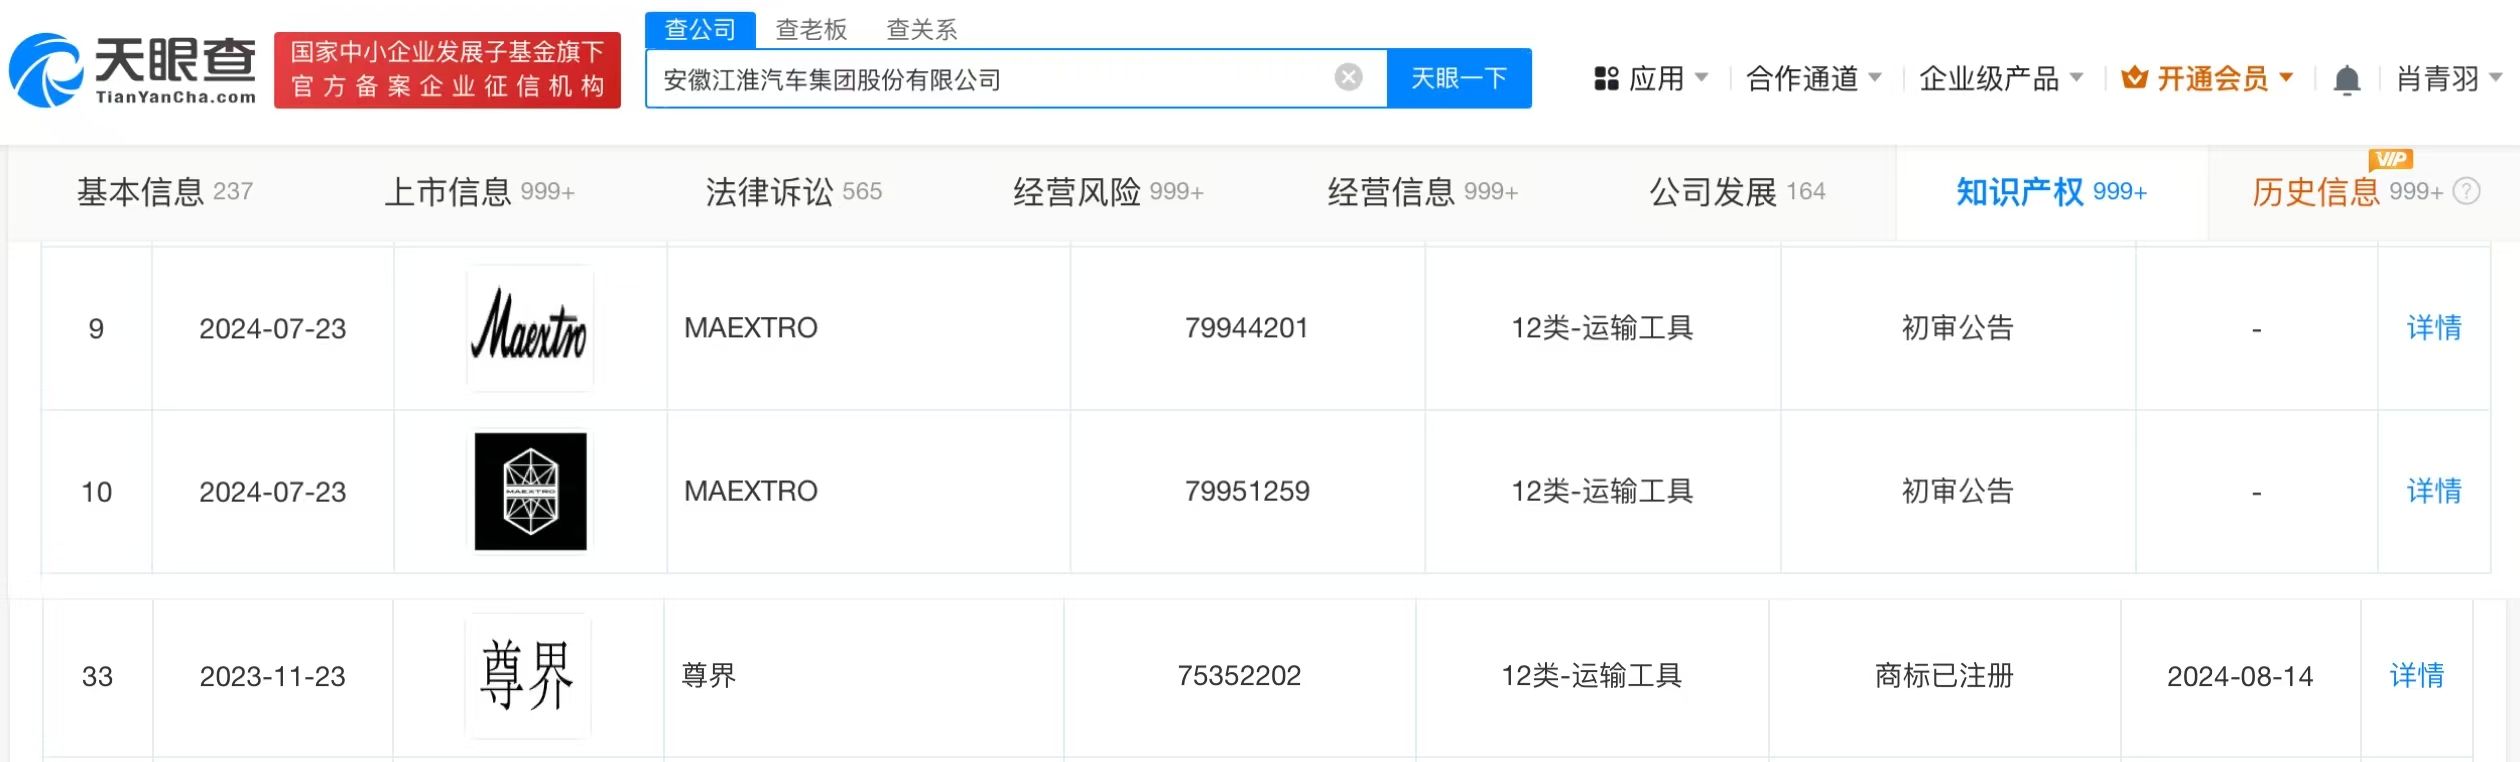Open the 基本信息 tab
Screen dimensions: 2520x762
(x=165, y=192)
